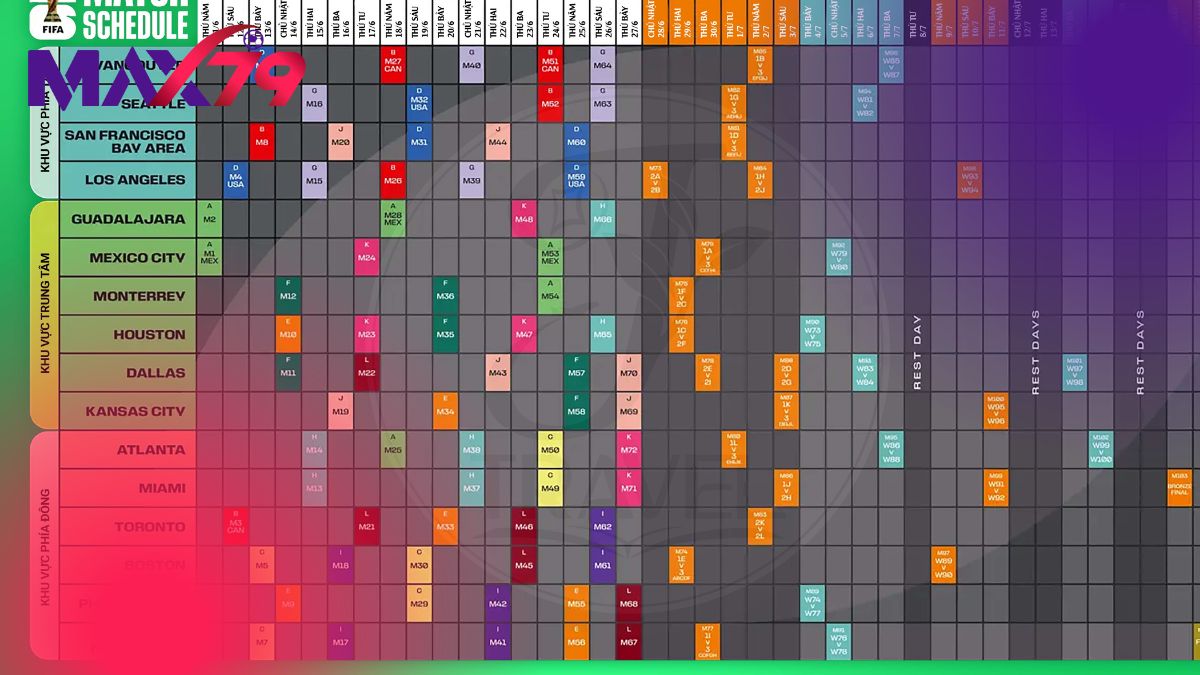The image size is (1200, 675).
Task: Select the LOS ANGELES row label
Action: click(x=128, y=180)
